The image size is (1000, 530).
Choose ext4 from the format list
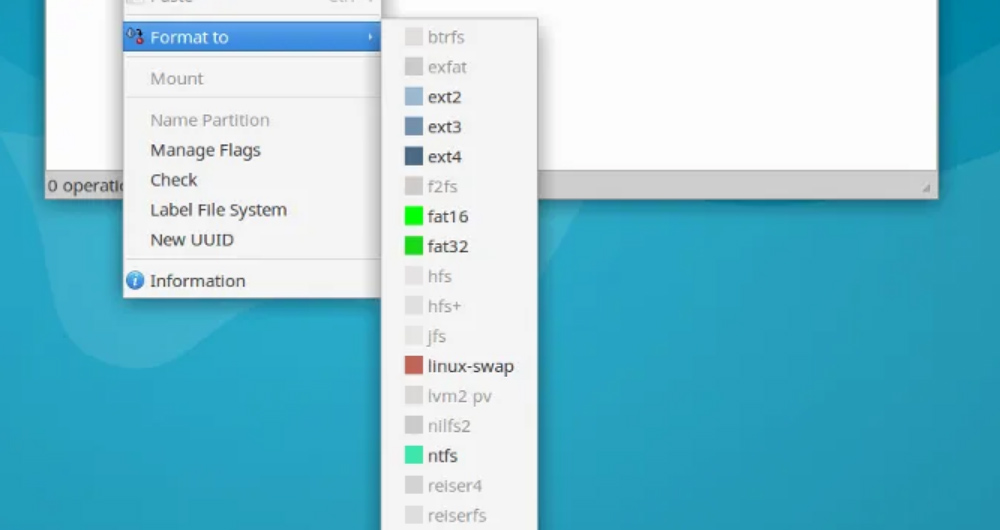(445, 157)
